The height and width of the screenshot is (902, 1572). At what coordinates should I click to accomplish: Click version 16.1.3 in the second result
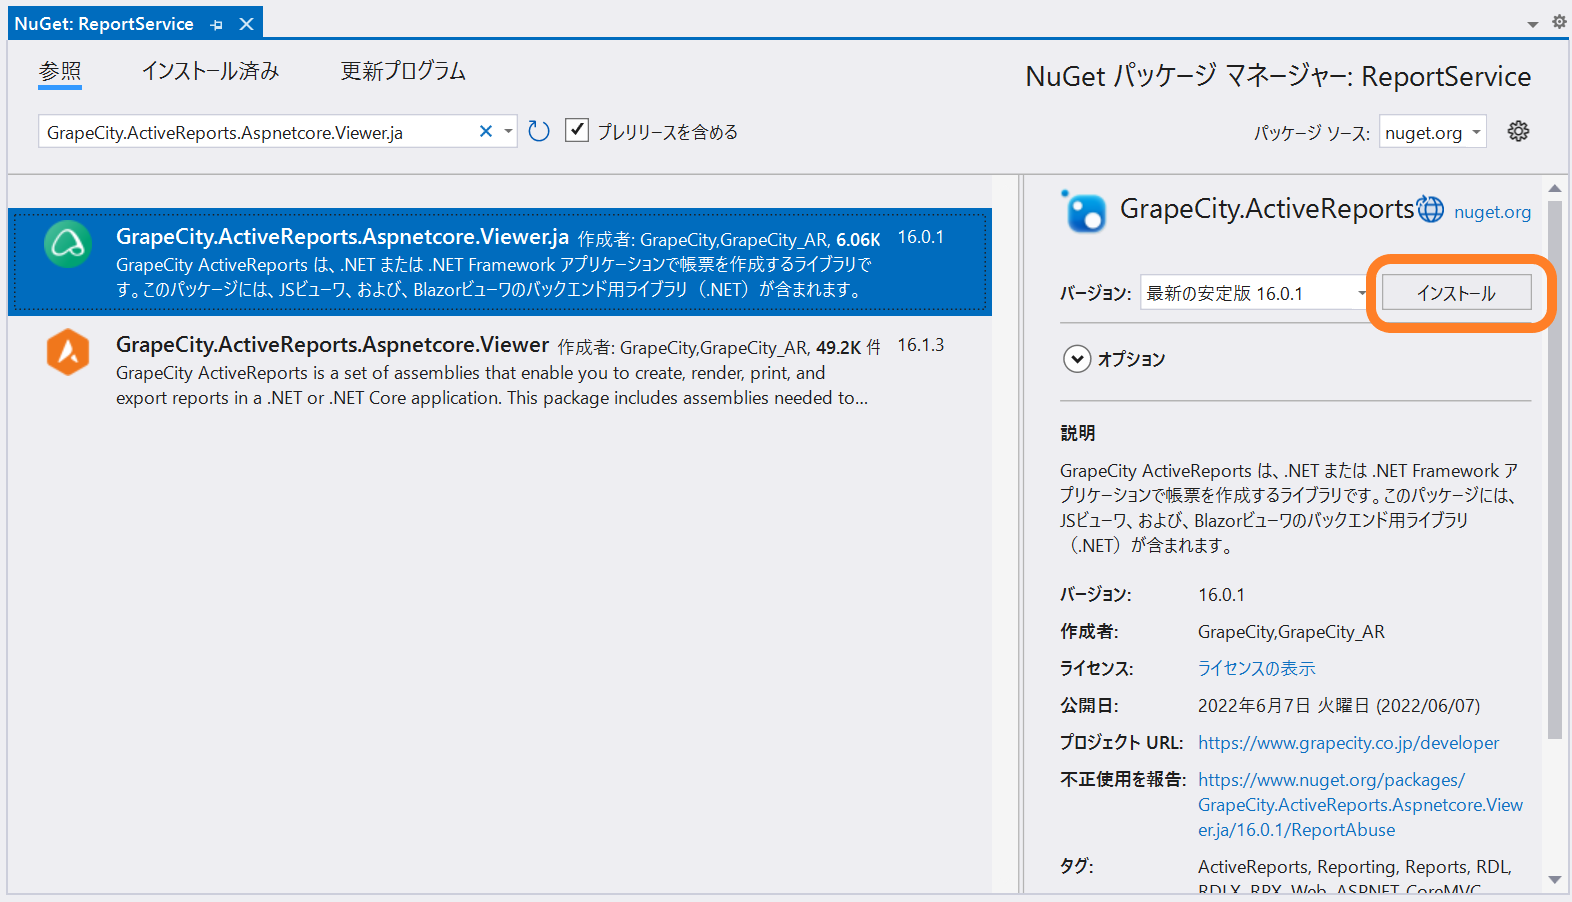pos(920,345)
